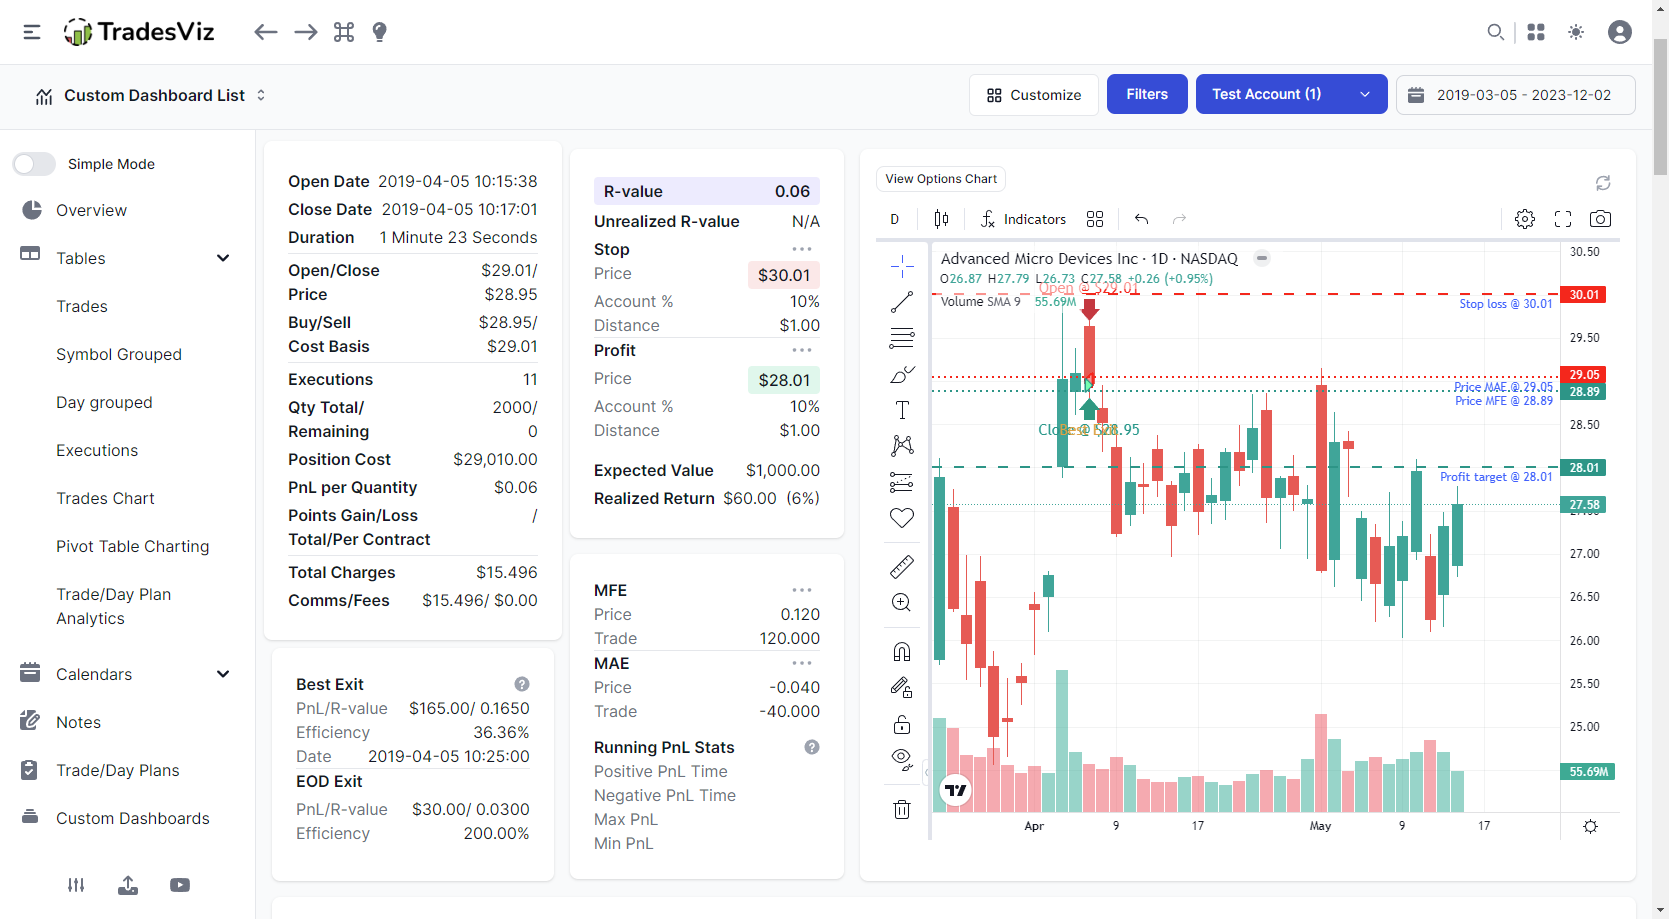Toggle the magnet snap mode
The height and width of the screenshot is (919, 1669).
[x=902, y=652]
